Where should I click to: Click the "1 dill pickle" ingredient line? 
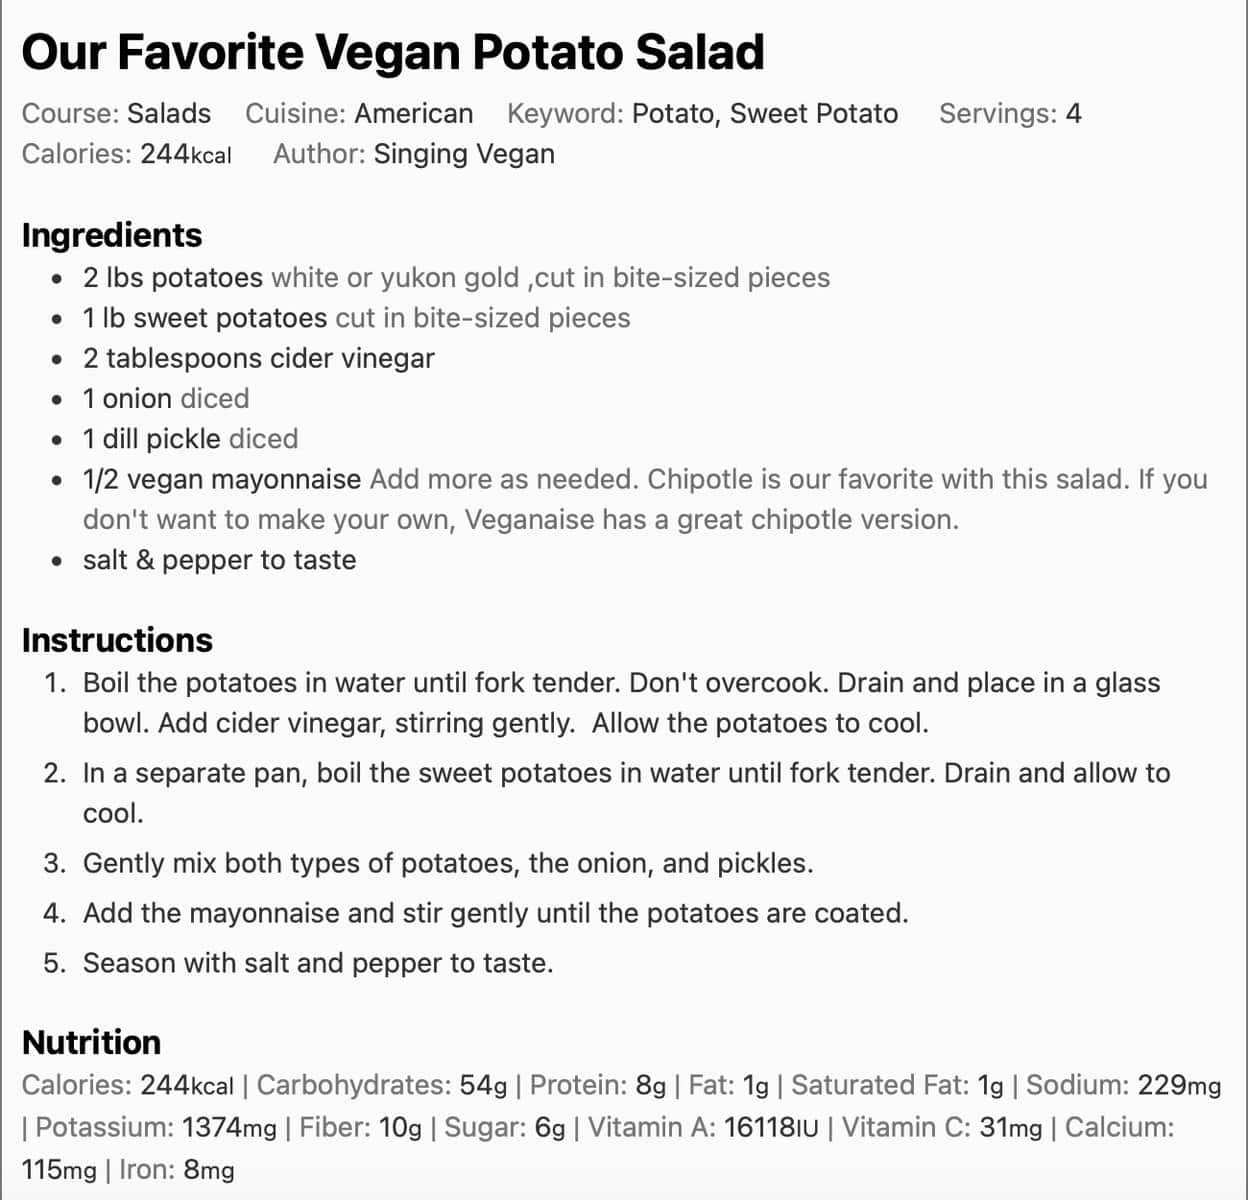pos(190,439)
